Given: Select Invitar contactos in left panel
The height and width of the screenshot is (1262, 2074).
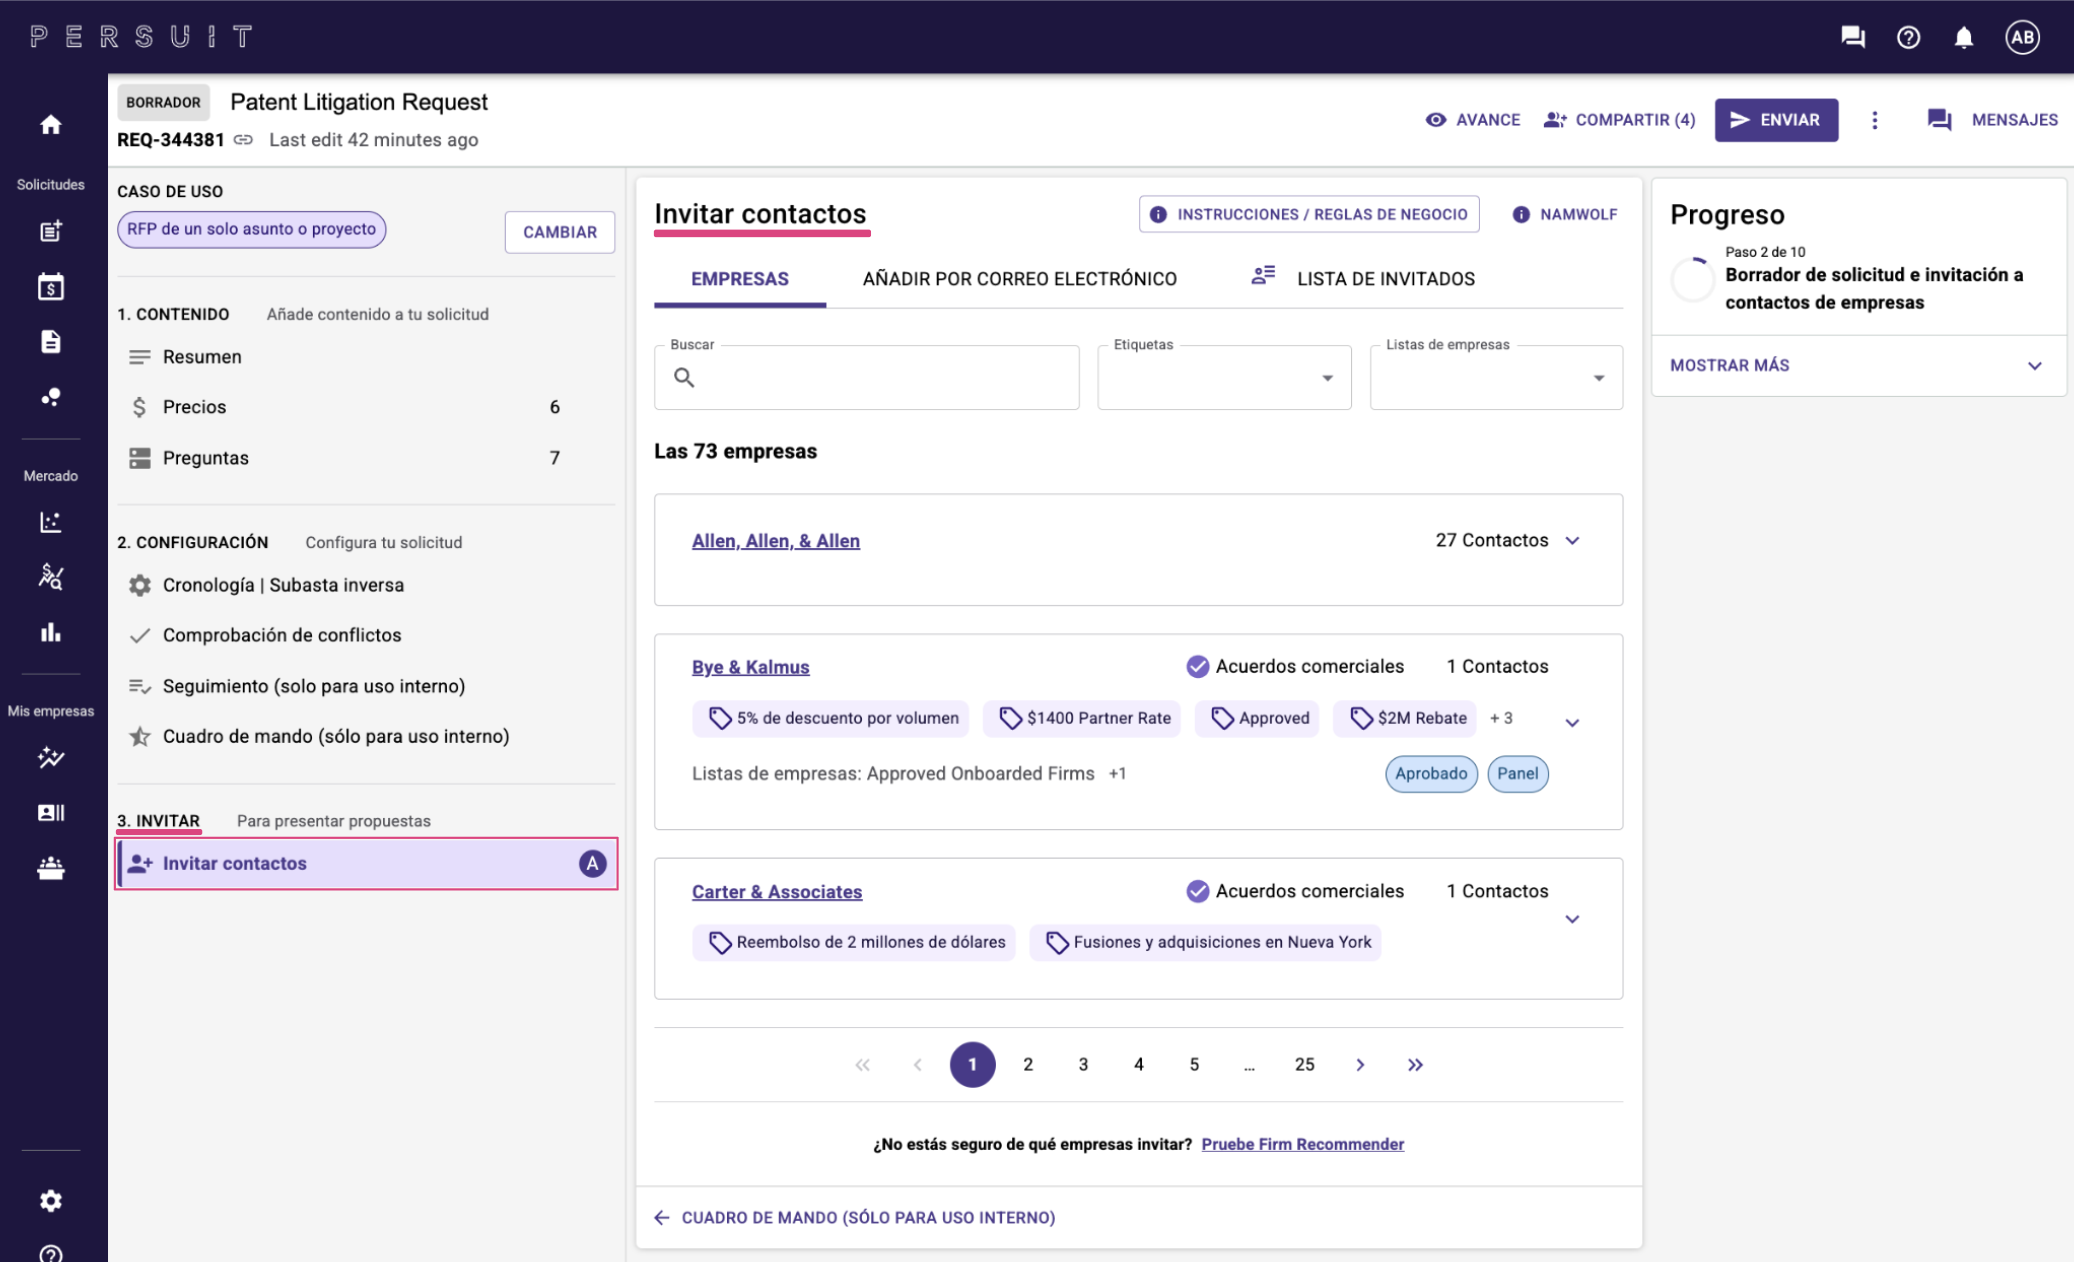Looking at the screenshot, I should point(366,864).
